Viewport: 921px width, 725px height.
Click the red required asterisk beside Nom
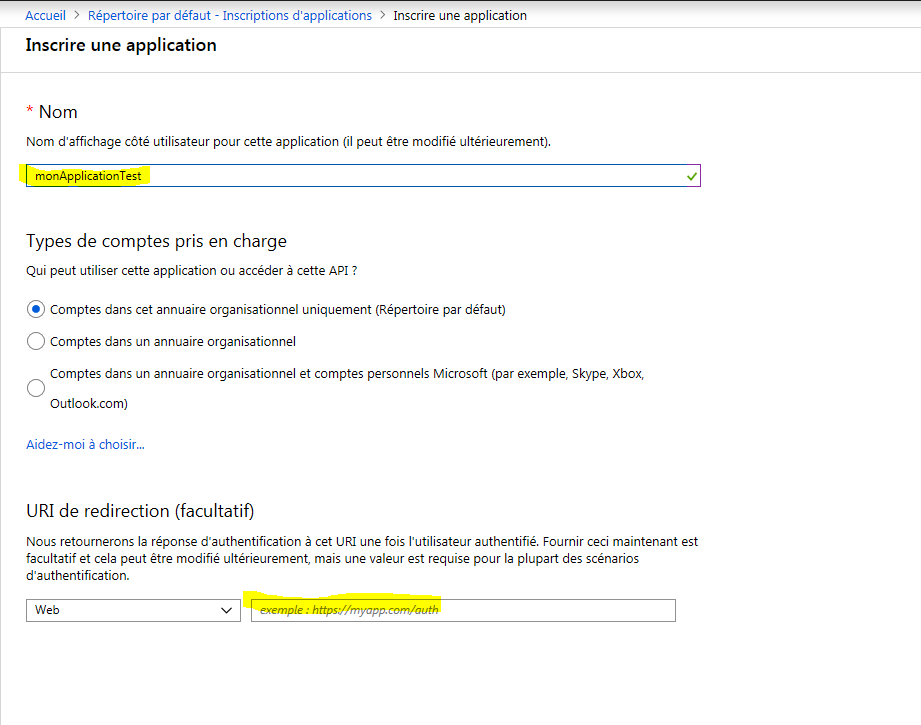coord(29,110)
